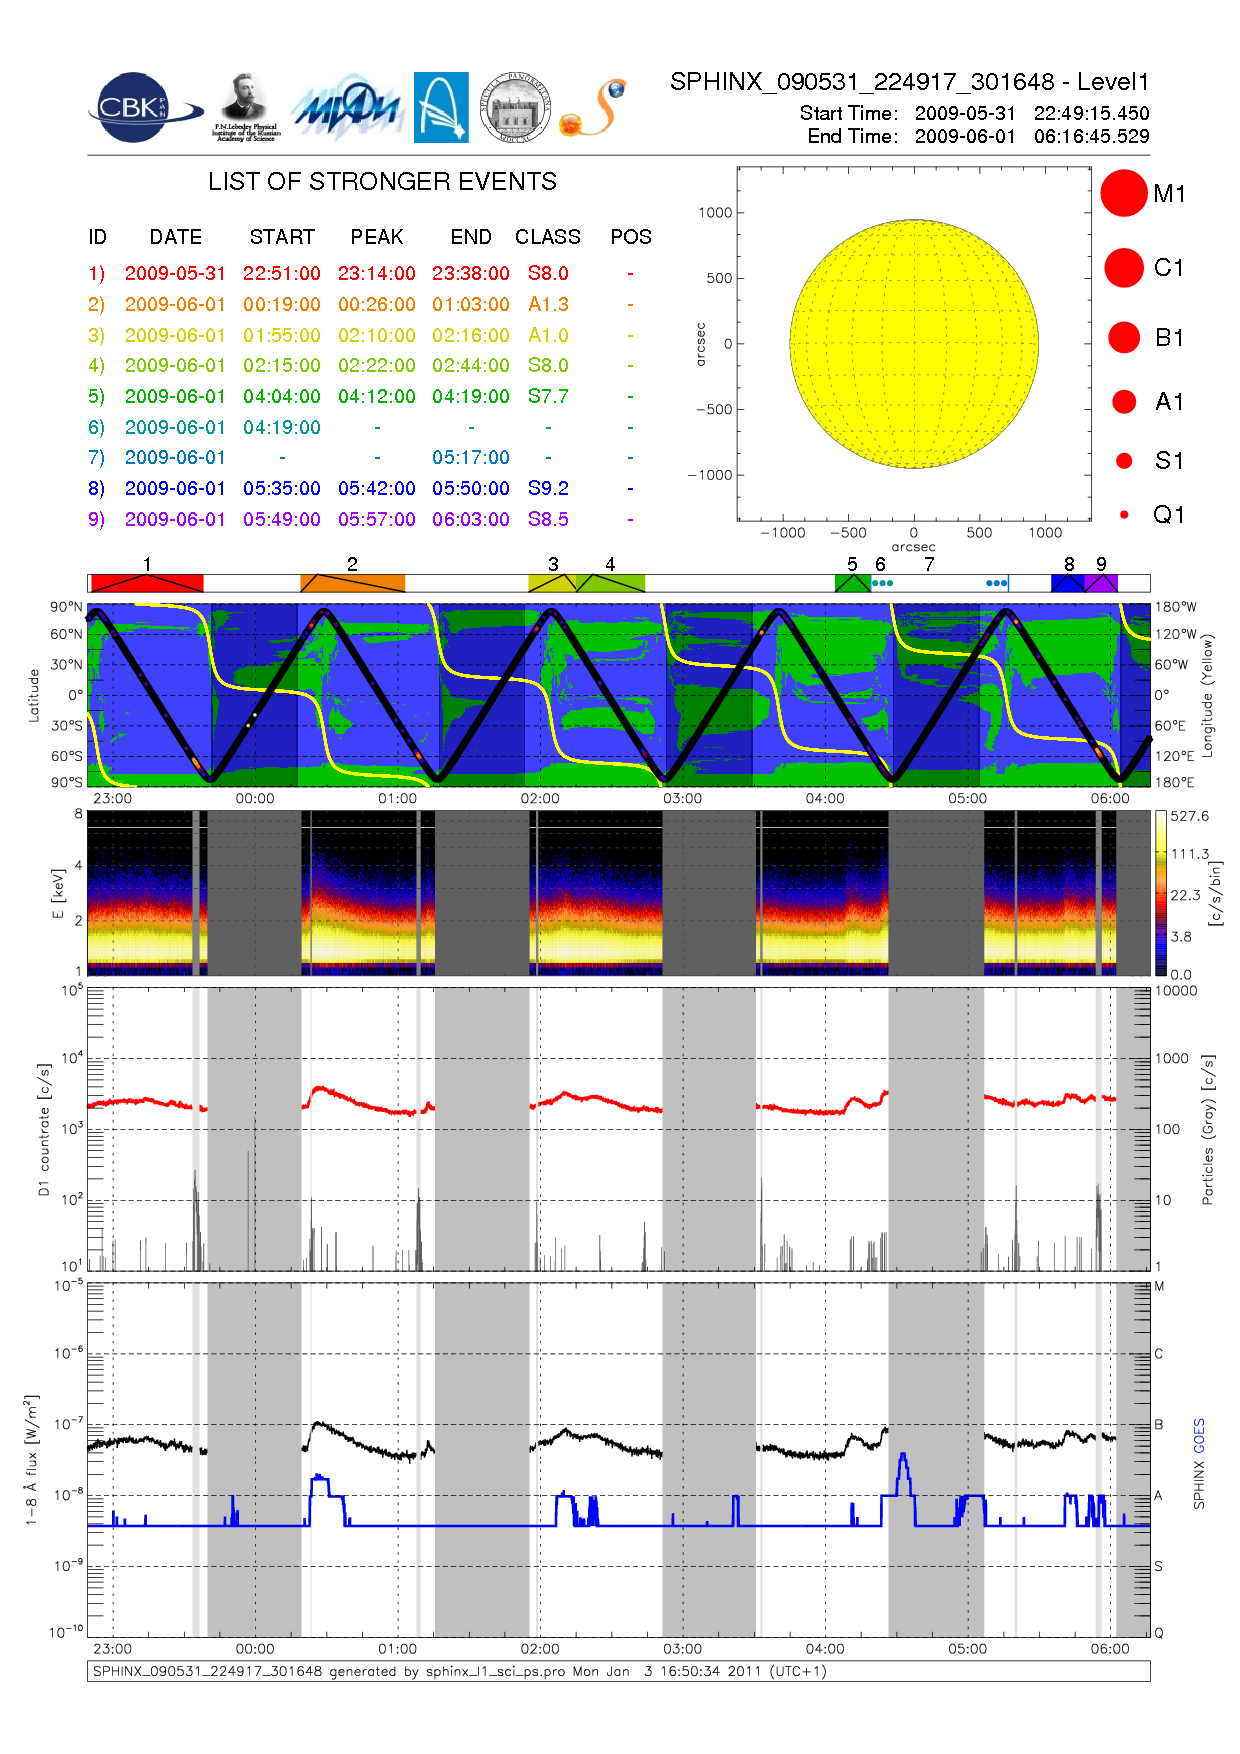Click the B1 red legend circle
This screenshot has width=1240, height=1754.
(x=1124, y=337)
